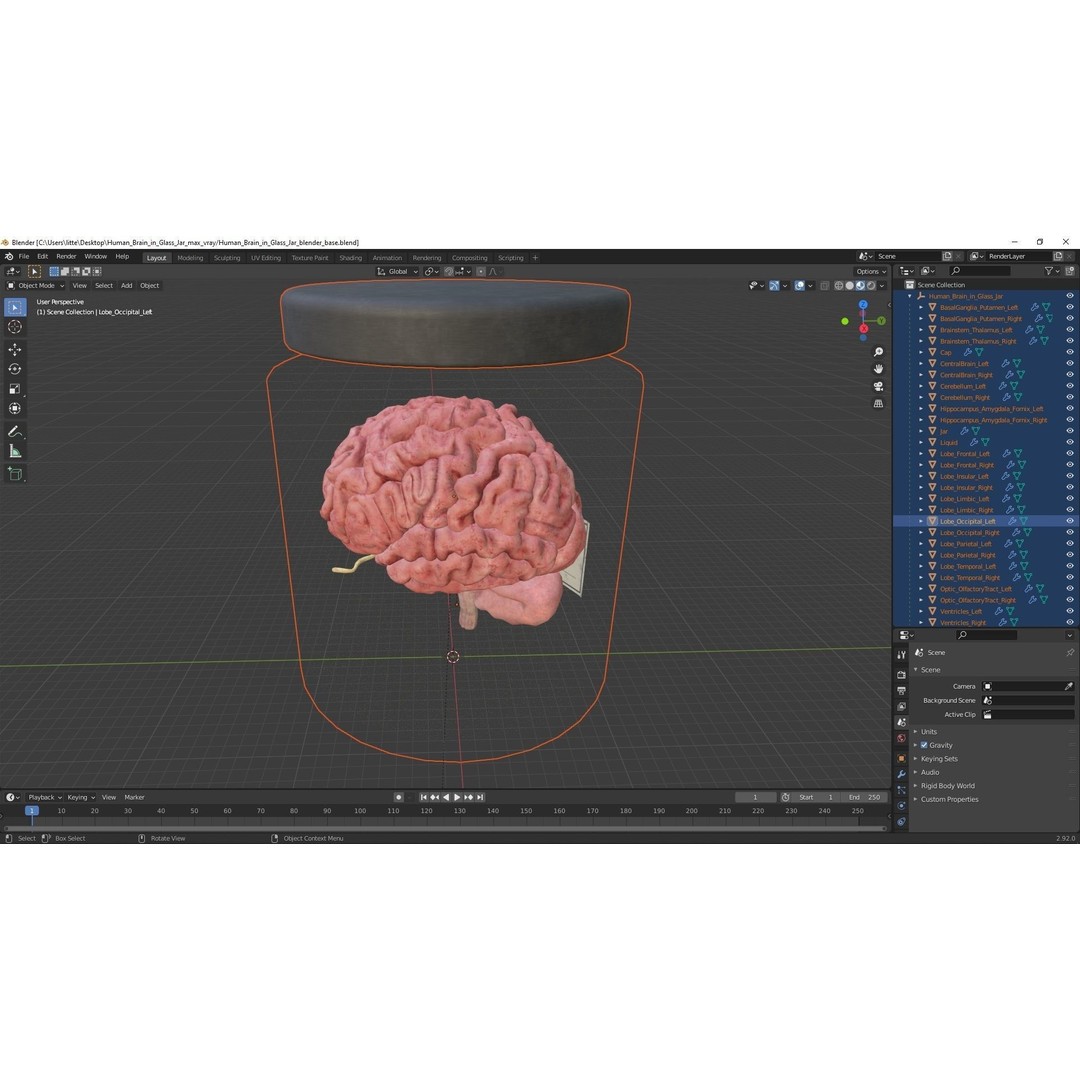Collapse the Human_Brain_in_Glass_Jar collection
1080x1080 pixels.
click(910, 296)
